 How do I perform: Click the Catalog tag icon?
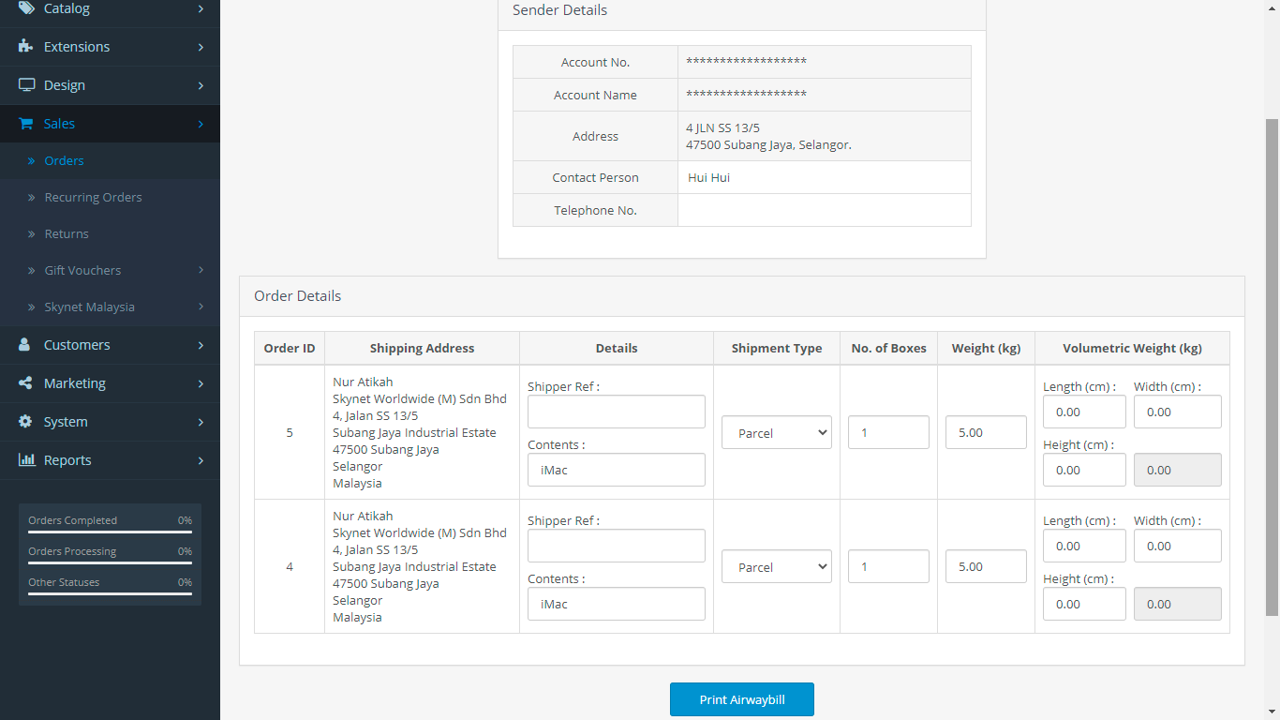pos(26,8)
